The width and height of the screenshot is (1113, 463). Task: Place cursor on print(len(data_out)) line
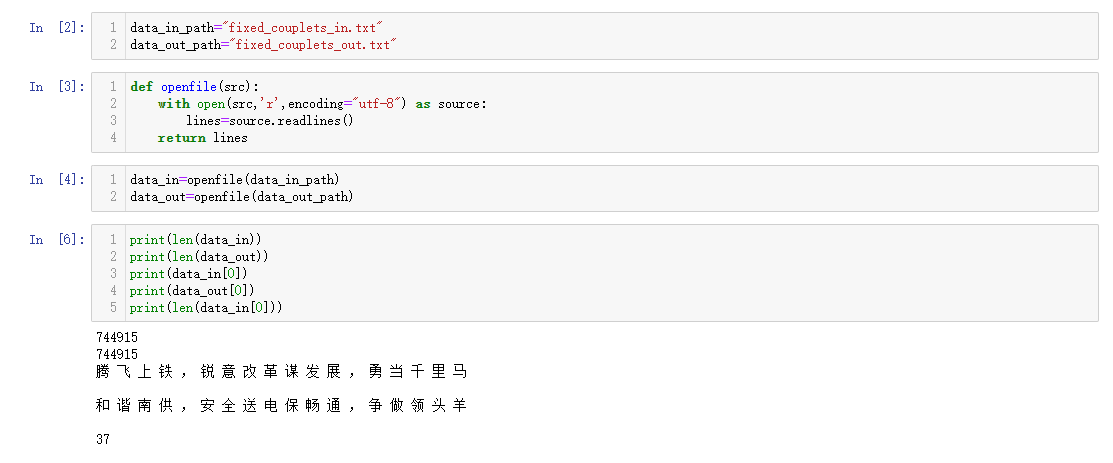point(199,257)
